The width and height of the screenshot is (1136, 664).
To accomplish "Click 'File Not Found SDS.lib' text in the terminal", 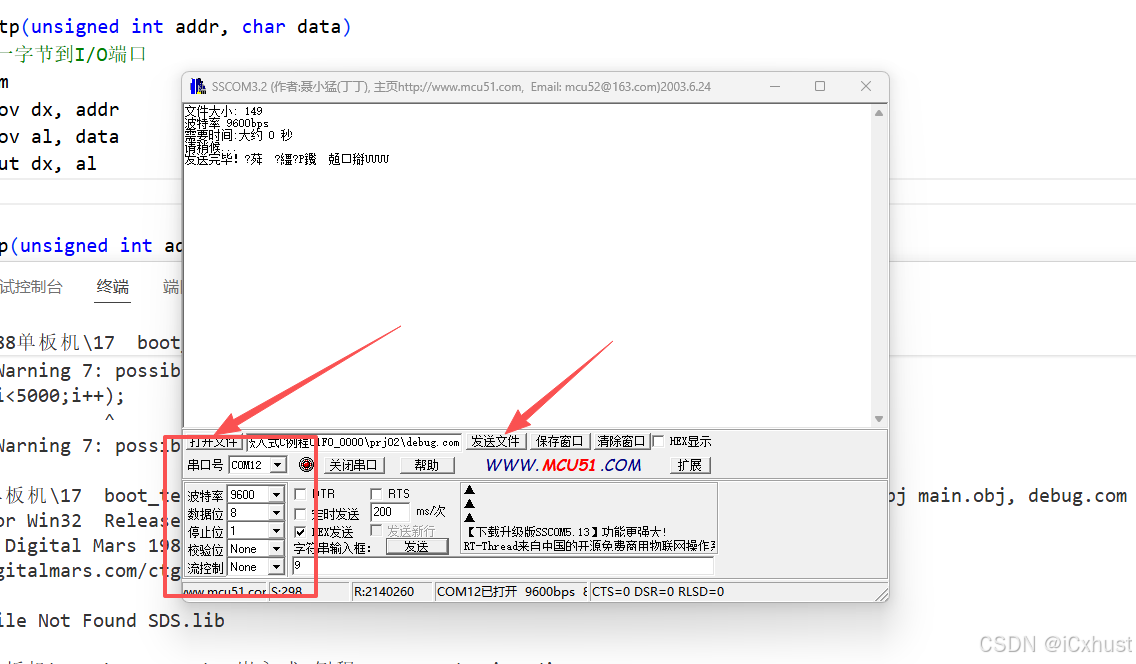I will click(112, 621).
